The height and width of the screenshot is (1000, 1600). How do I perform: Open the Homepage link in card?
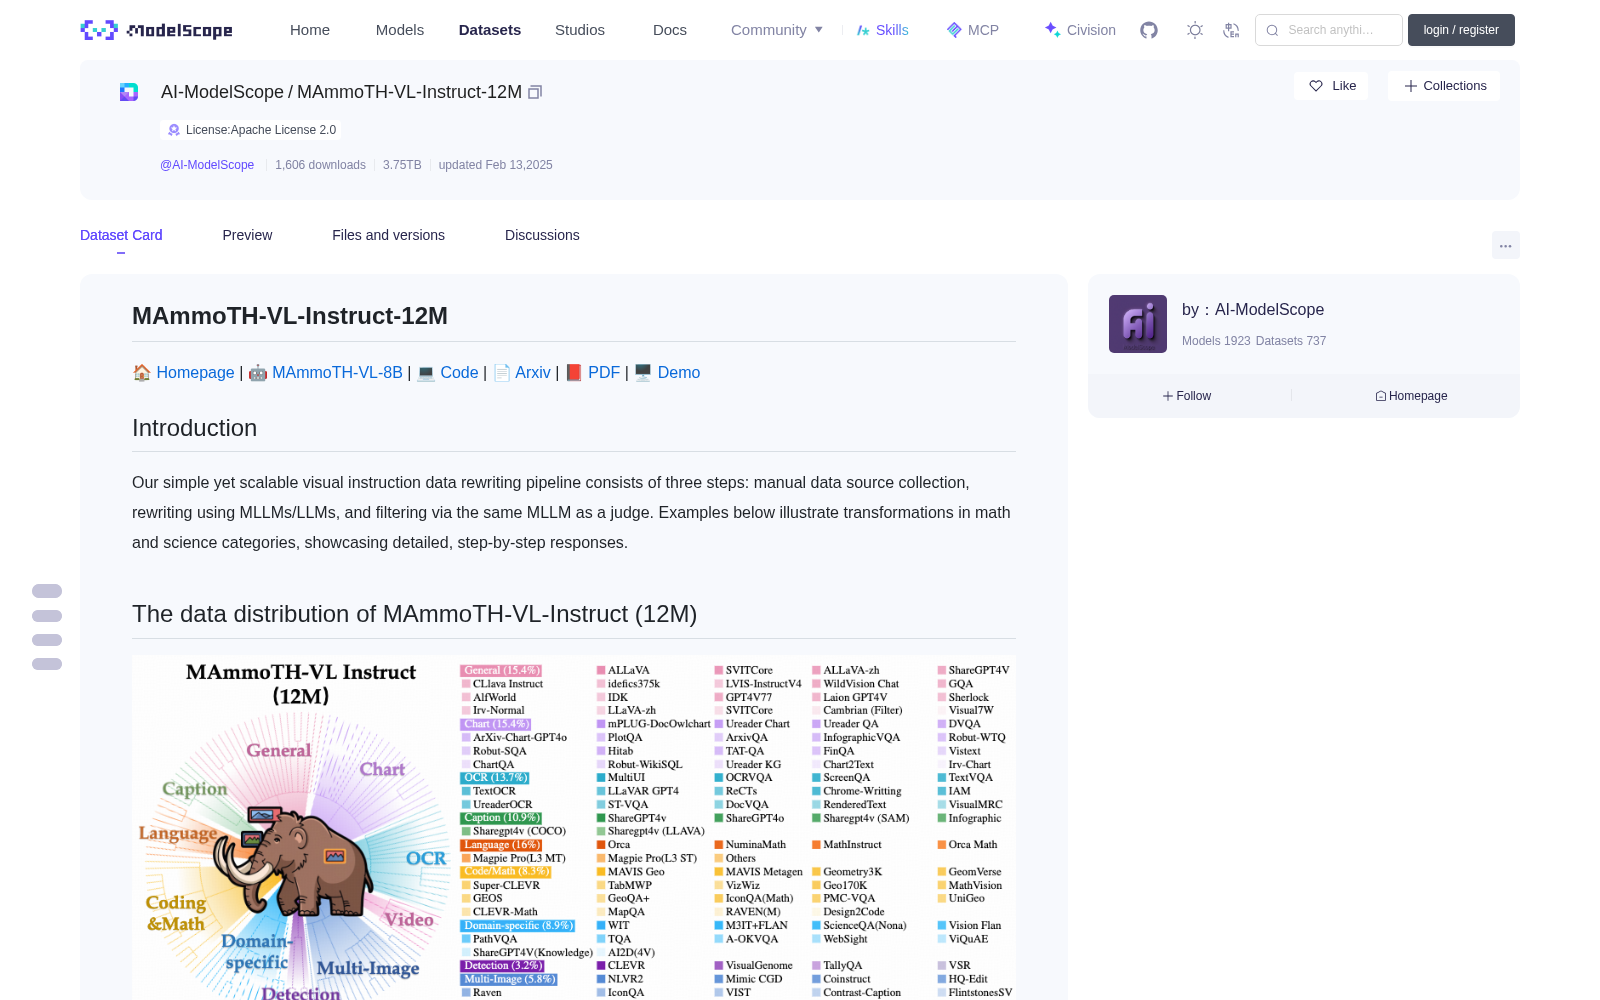click(x=195, y=372)
